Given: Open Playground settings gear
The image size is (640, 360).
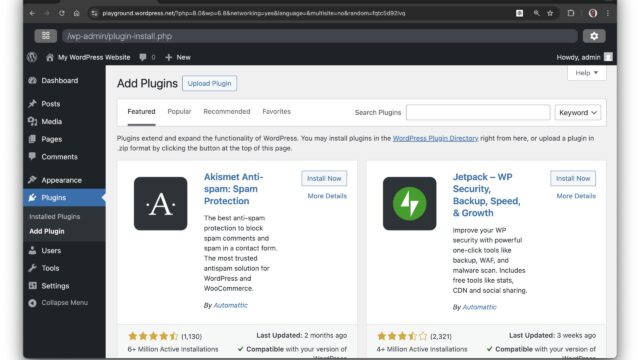Looking at the screenshot, I should (594, 36).
